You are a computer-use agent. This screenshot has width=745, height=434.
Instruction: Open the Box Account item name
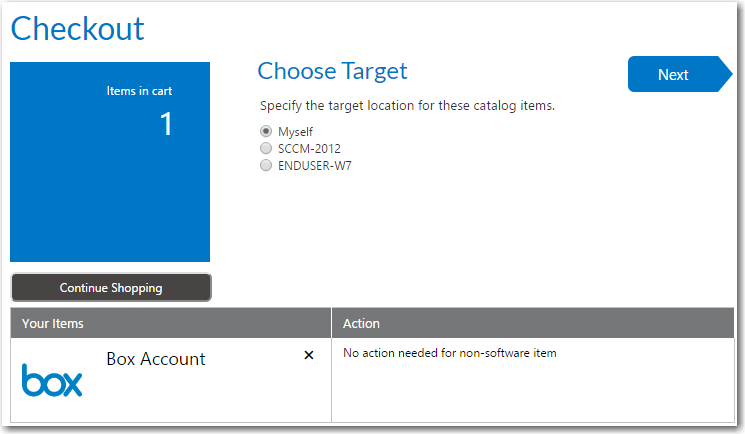155,359
